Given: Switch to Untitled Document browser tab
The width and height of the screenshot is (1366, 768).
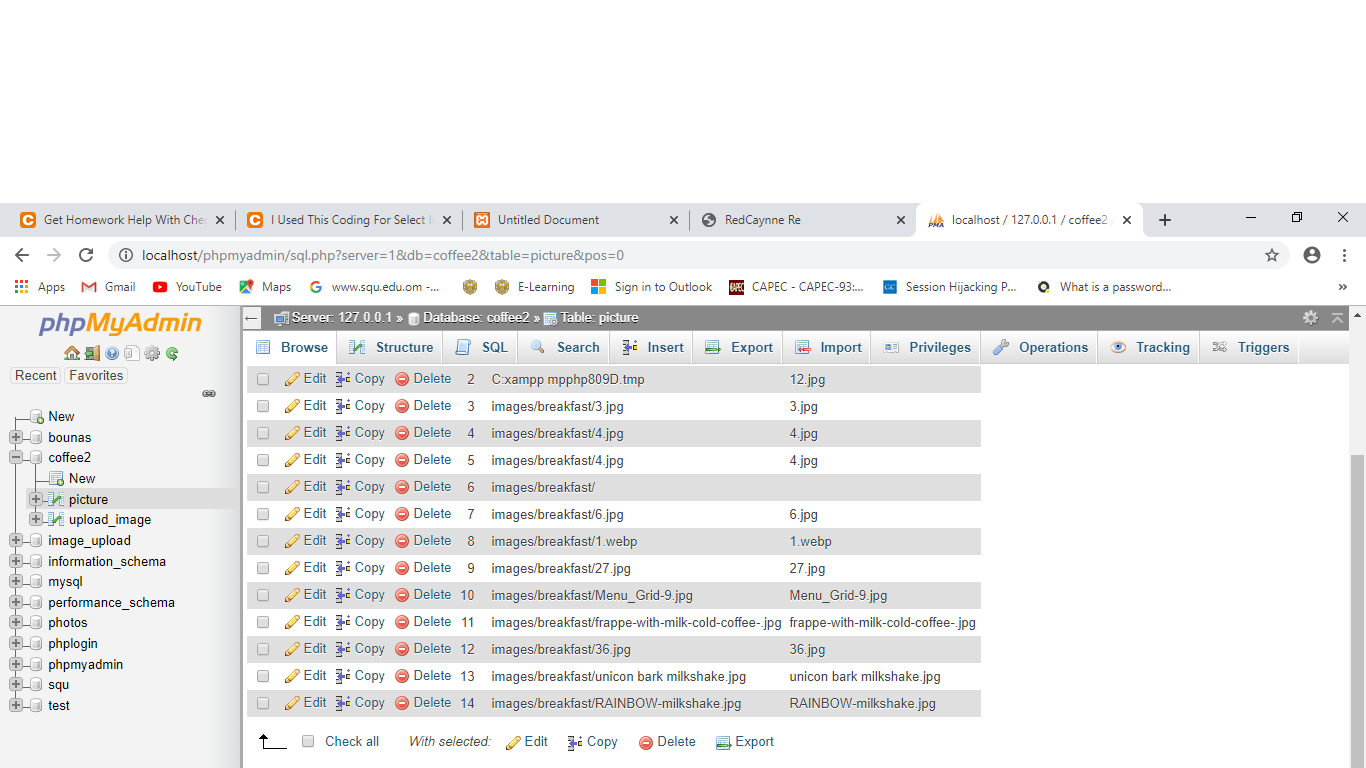Looking at the screenshot, I should click(576, 220).
